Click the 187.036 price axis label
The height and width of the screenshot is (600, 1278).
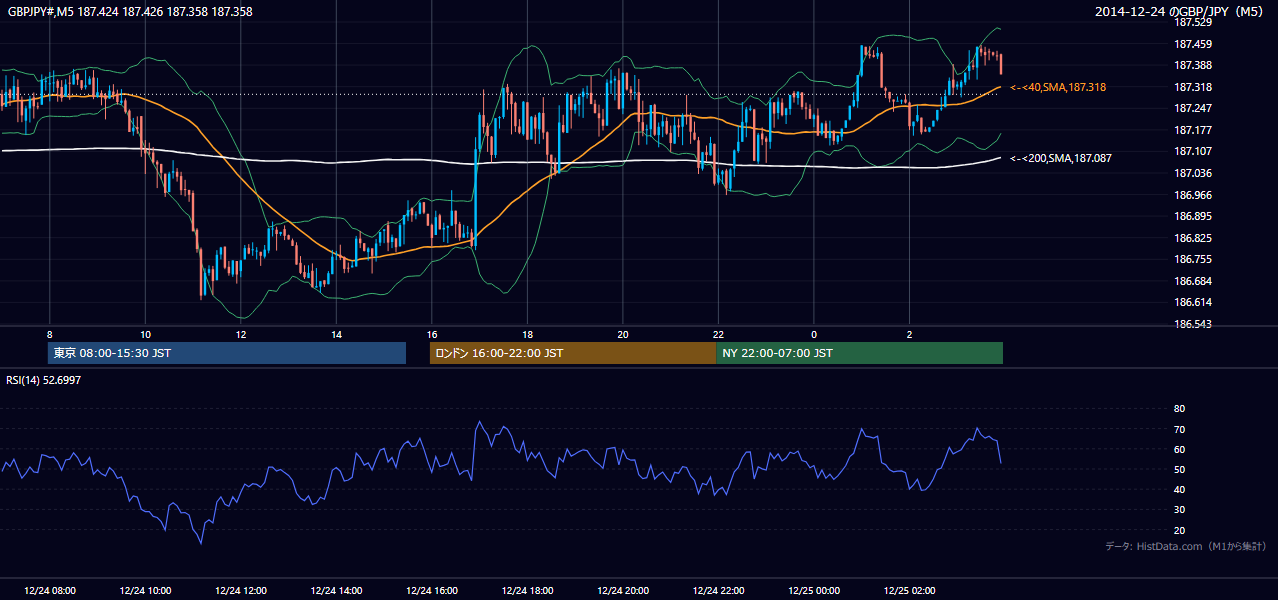pos(1192,173)
